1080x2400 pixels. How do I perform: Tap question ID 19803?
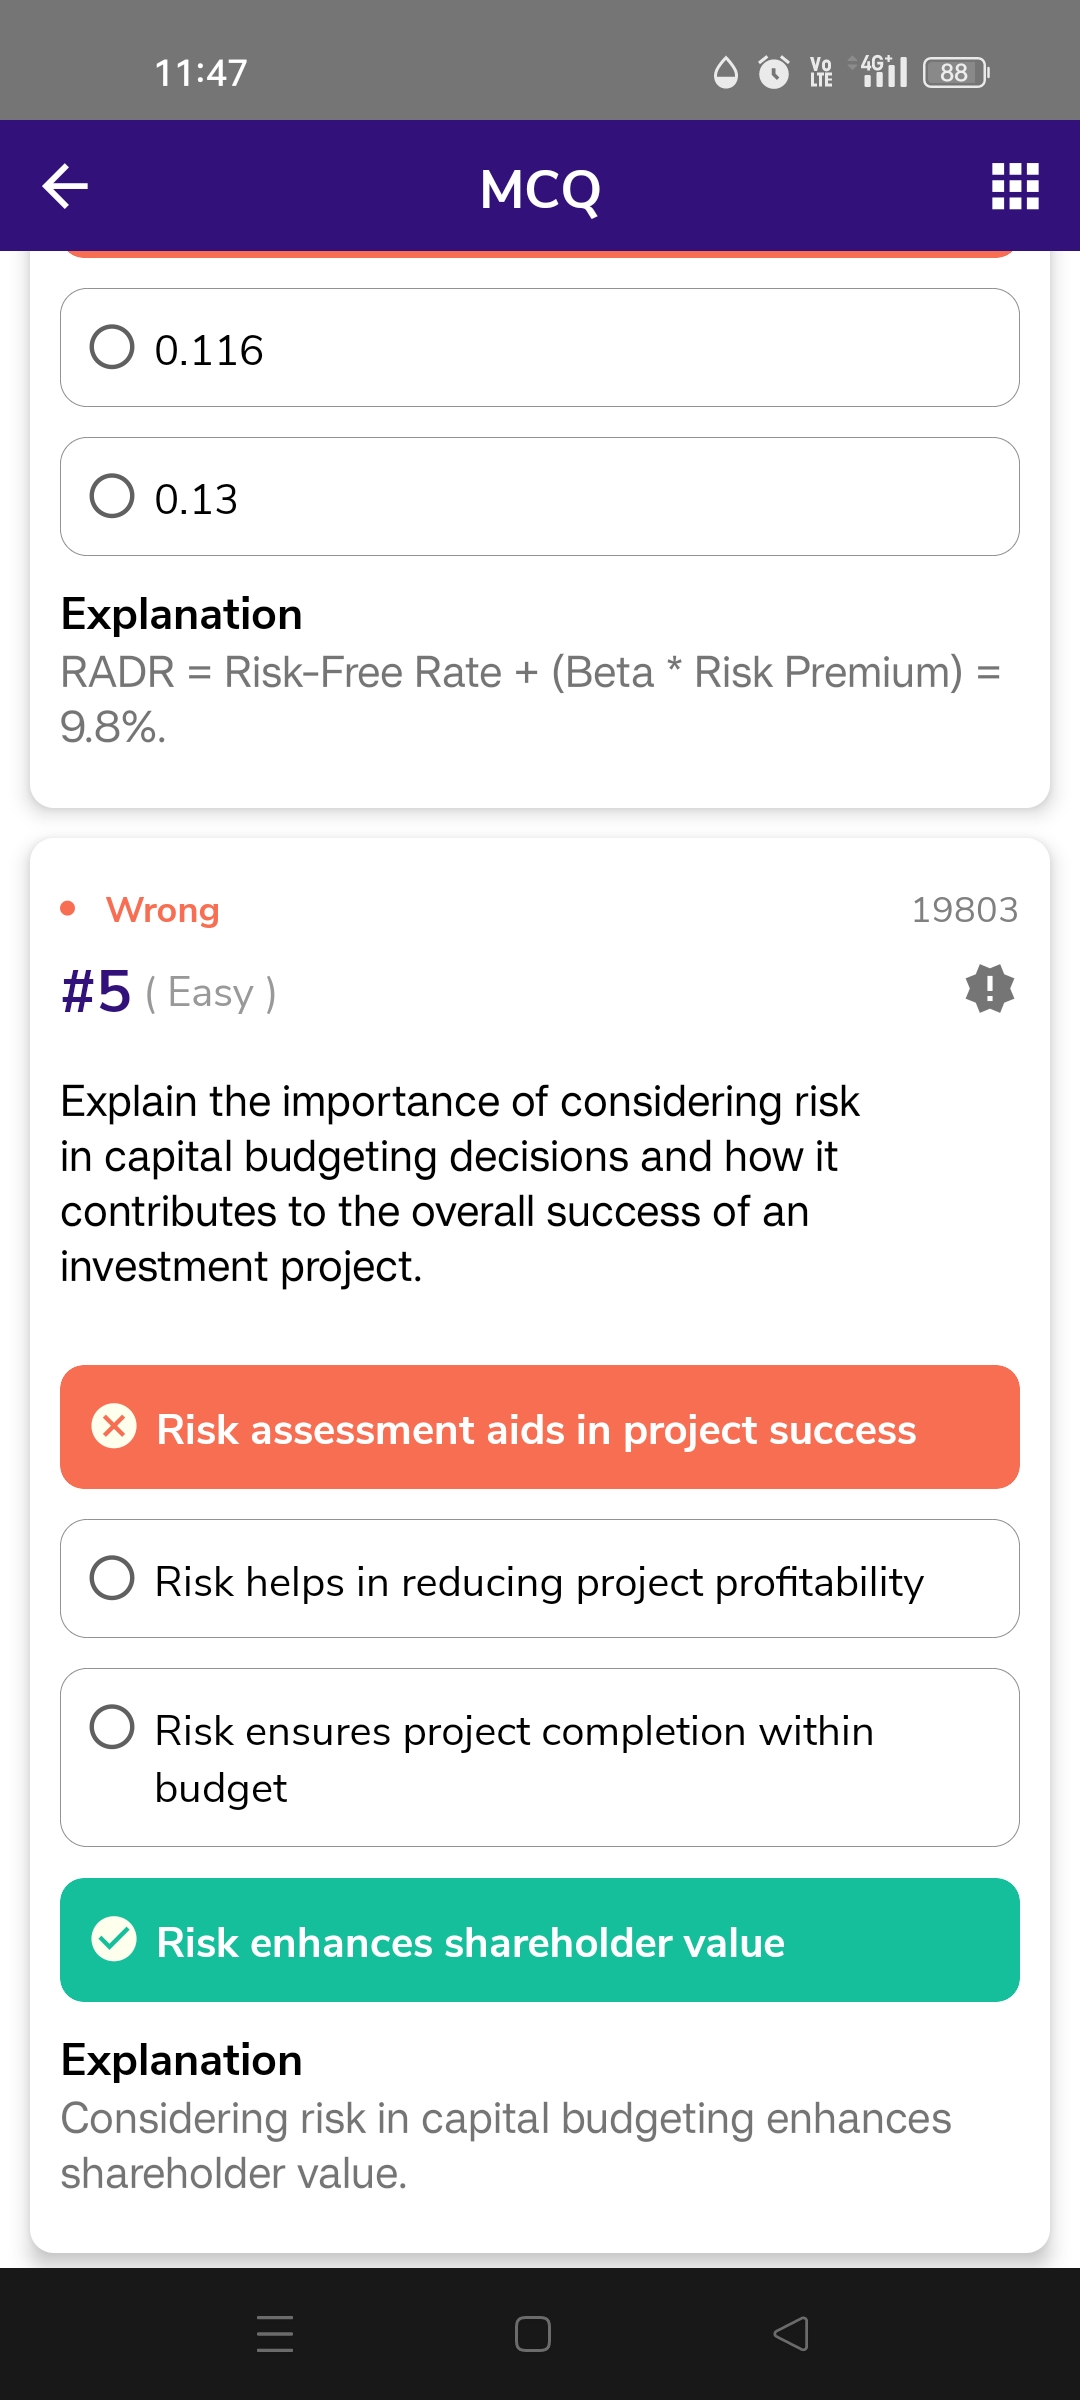pos(964,910)
